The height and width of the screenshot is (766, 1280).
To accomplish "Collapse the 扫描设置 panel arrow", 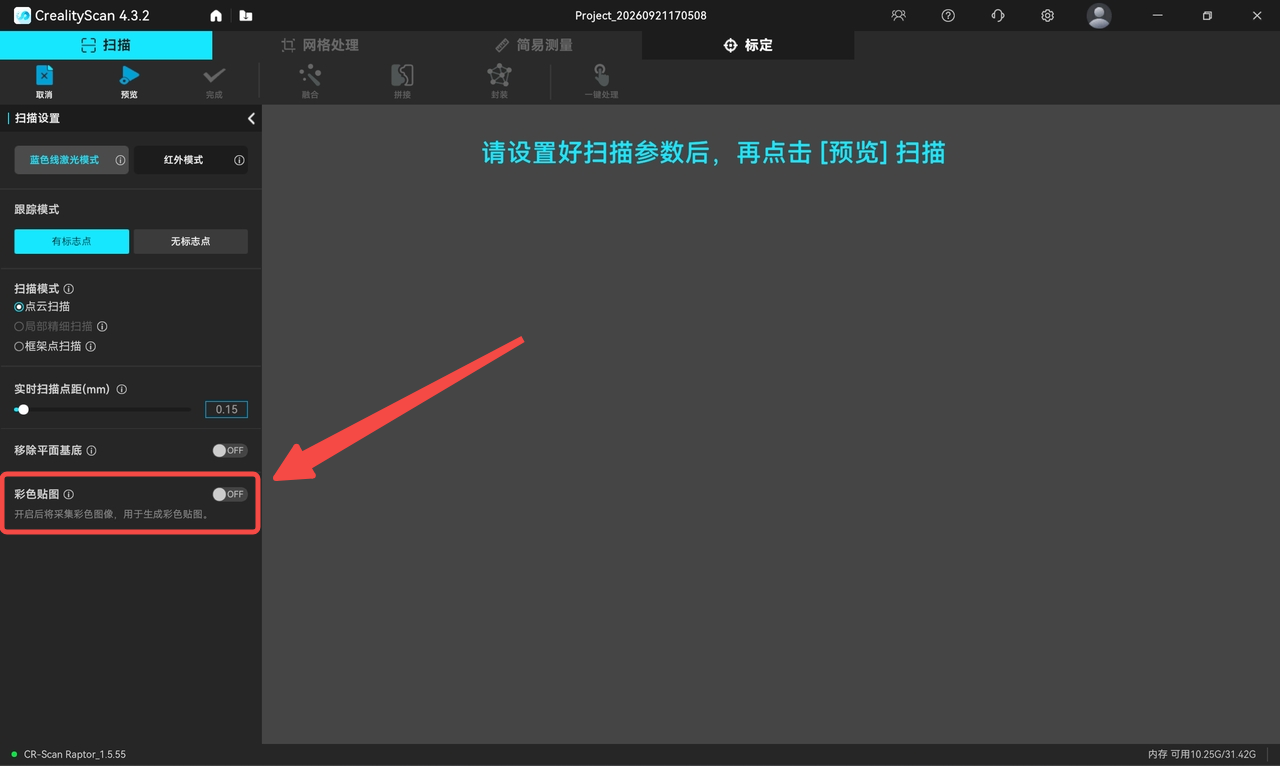I will pos(251,118).
